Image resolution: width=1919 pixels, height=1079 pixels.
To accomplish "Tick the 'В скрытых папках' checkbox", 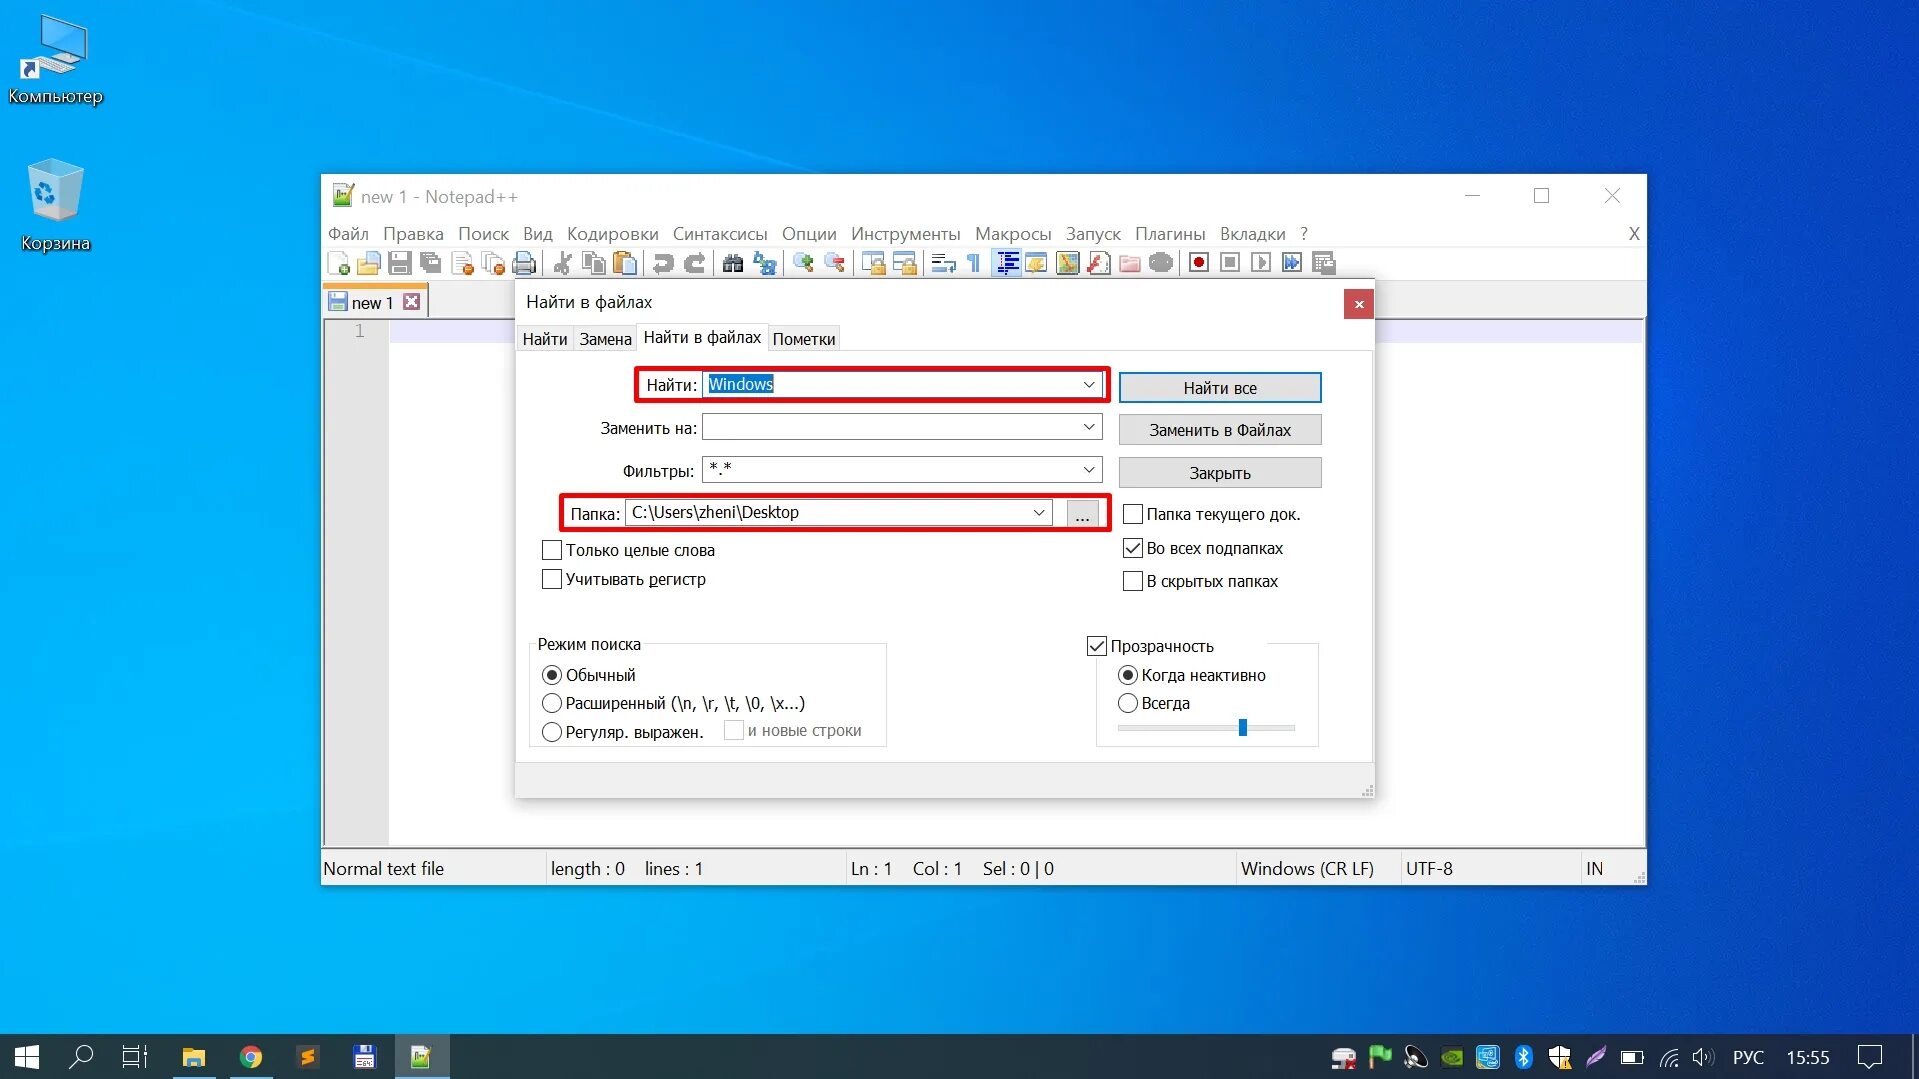I will pos(1132,581).
